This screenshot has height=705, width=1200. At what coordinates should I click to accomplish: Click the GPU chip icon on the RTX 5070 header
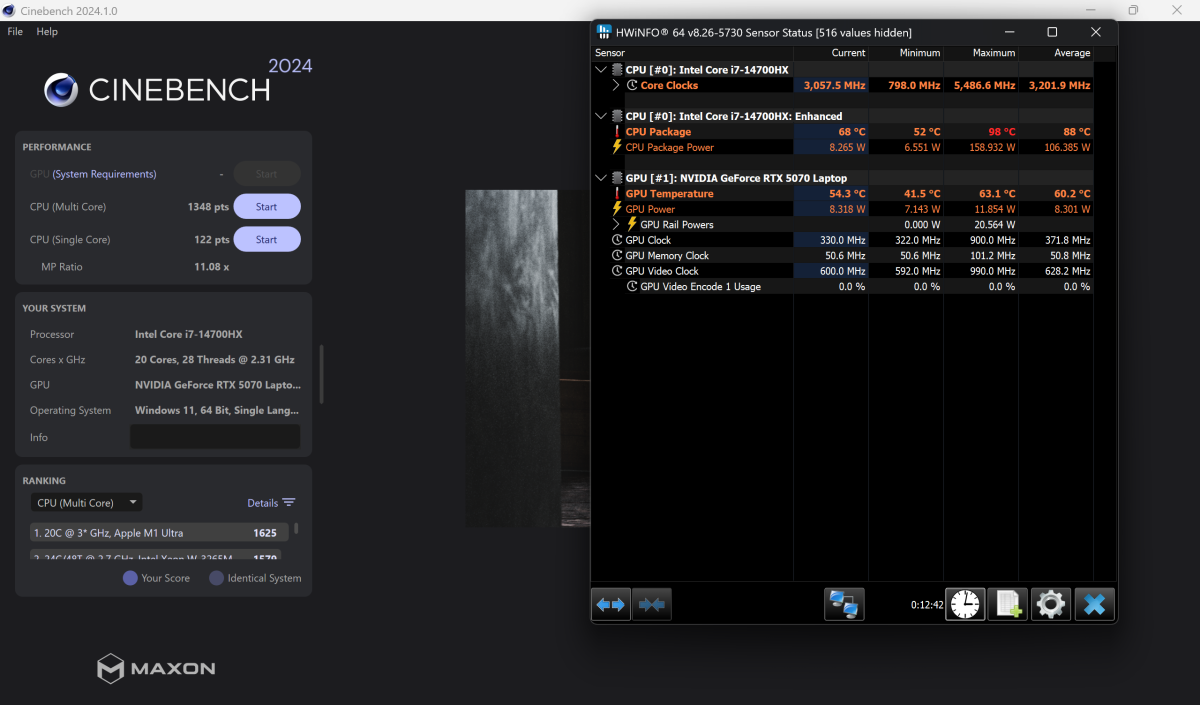coord(617,178)
